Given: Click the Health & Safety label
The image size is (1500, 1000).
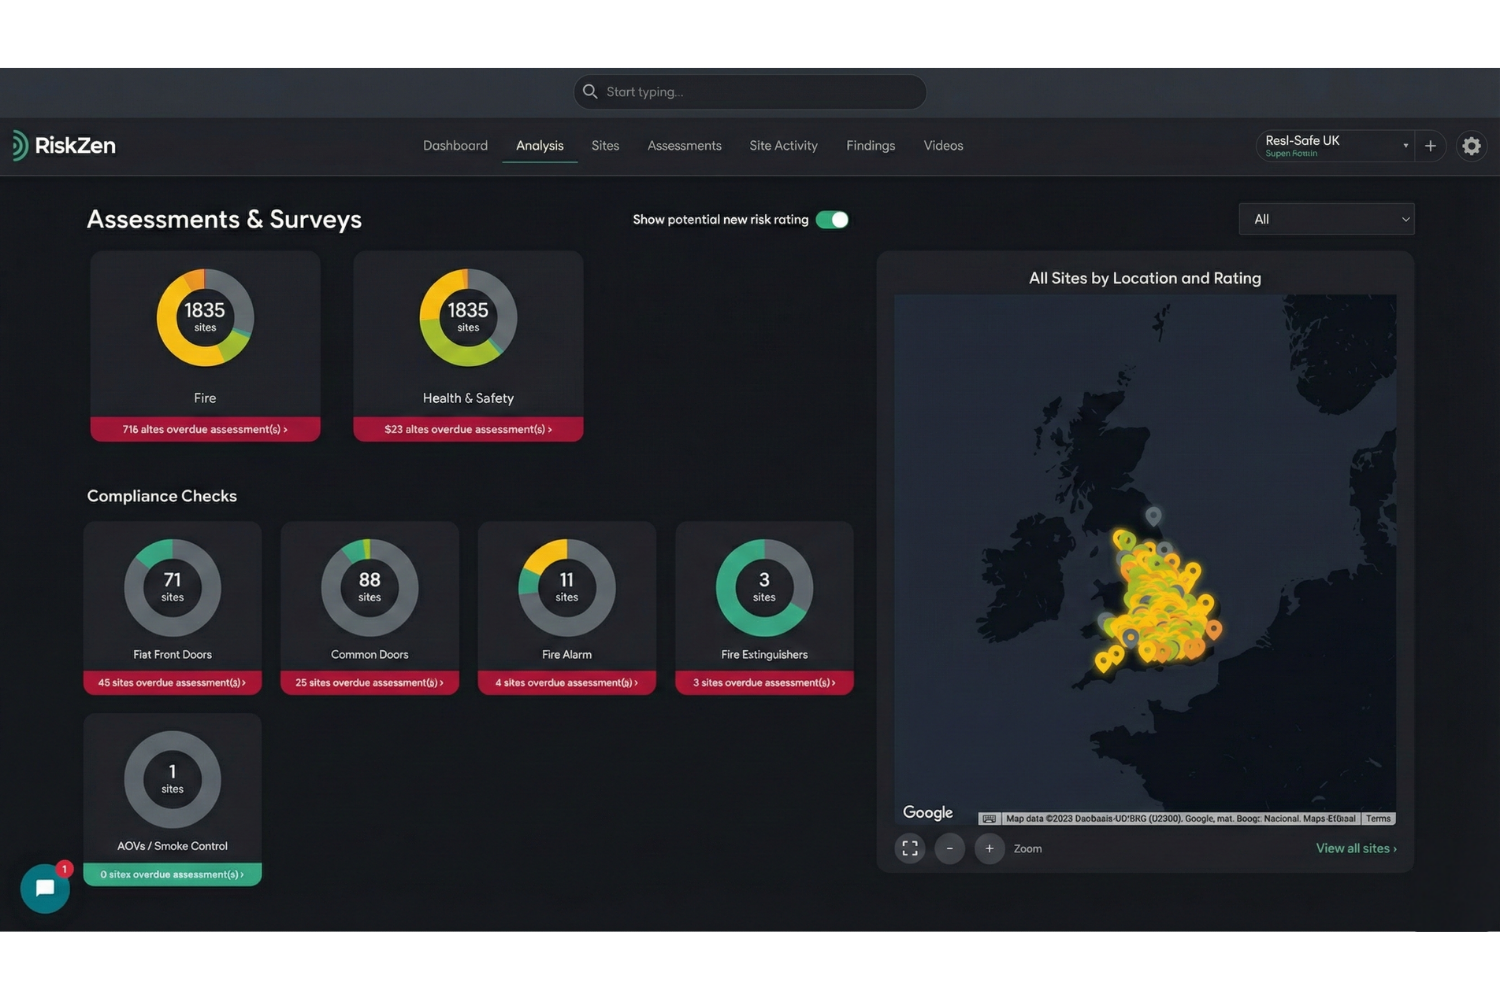Looking at the screenshot, I should point(468,398).
